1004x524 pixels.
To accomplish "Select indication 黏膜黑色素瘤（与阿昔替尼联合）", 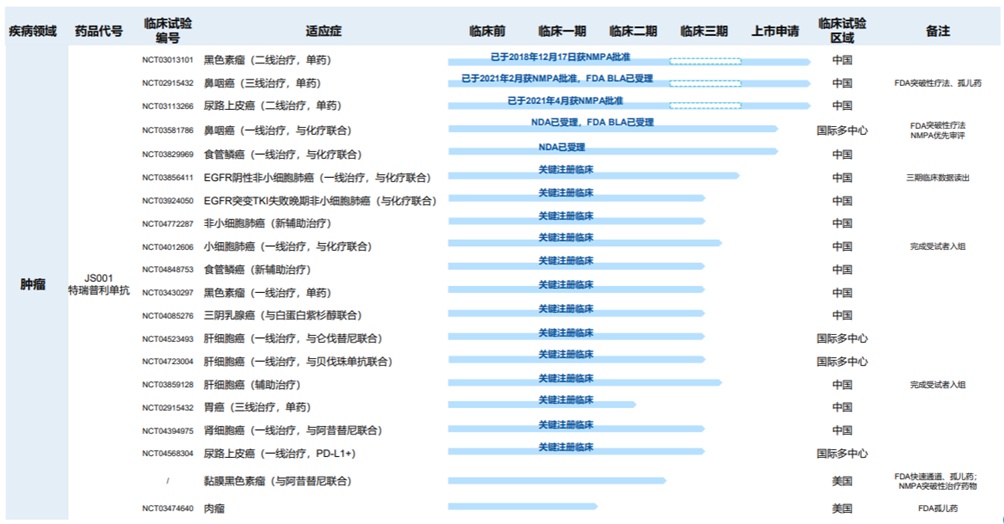I will coord(278,481).
